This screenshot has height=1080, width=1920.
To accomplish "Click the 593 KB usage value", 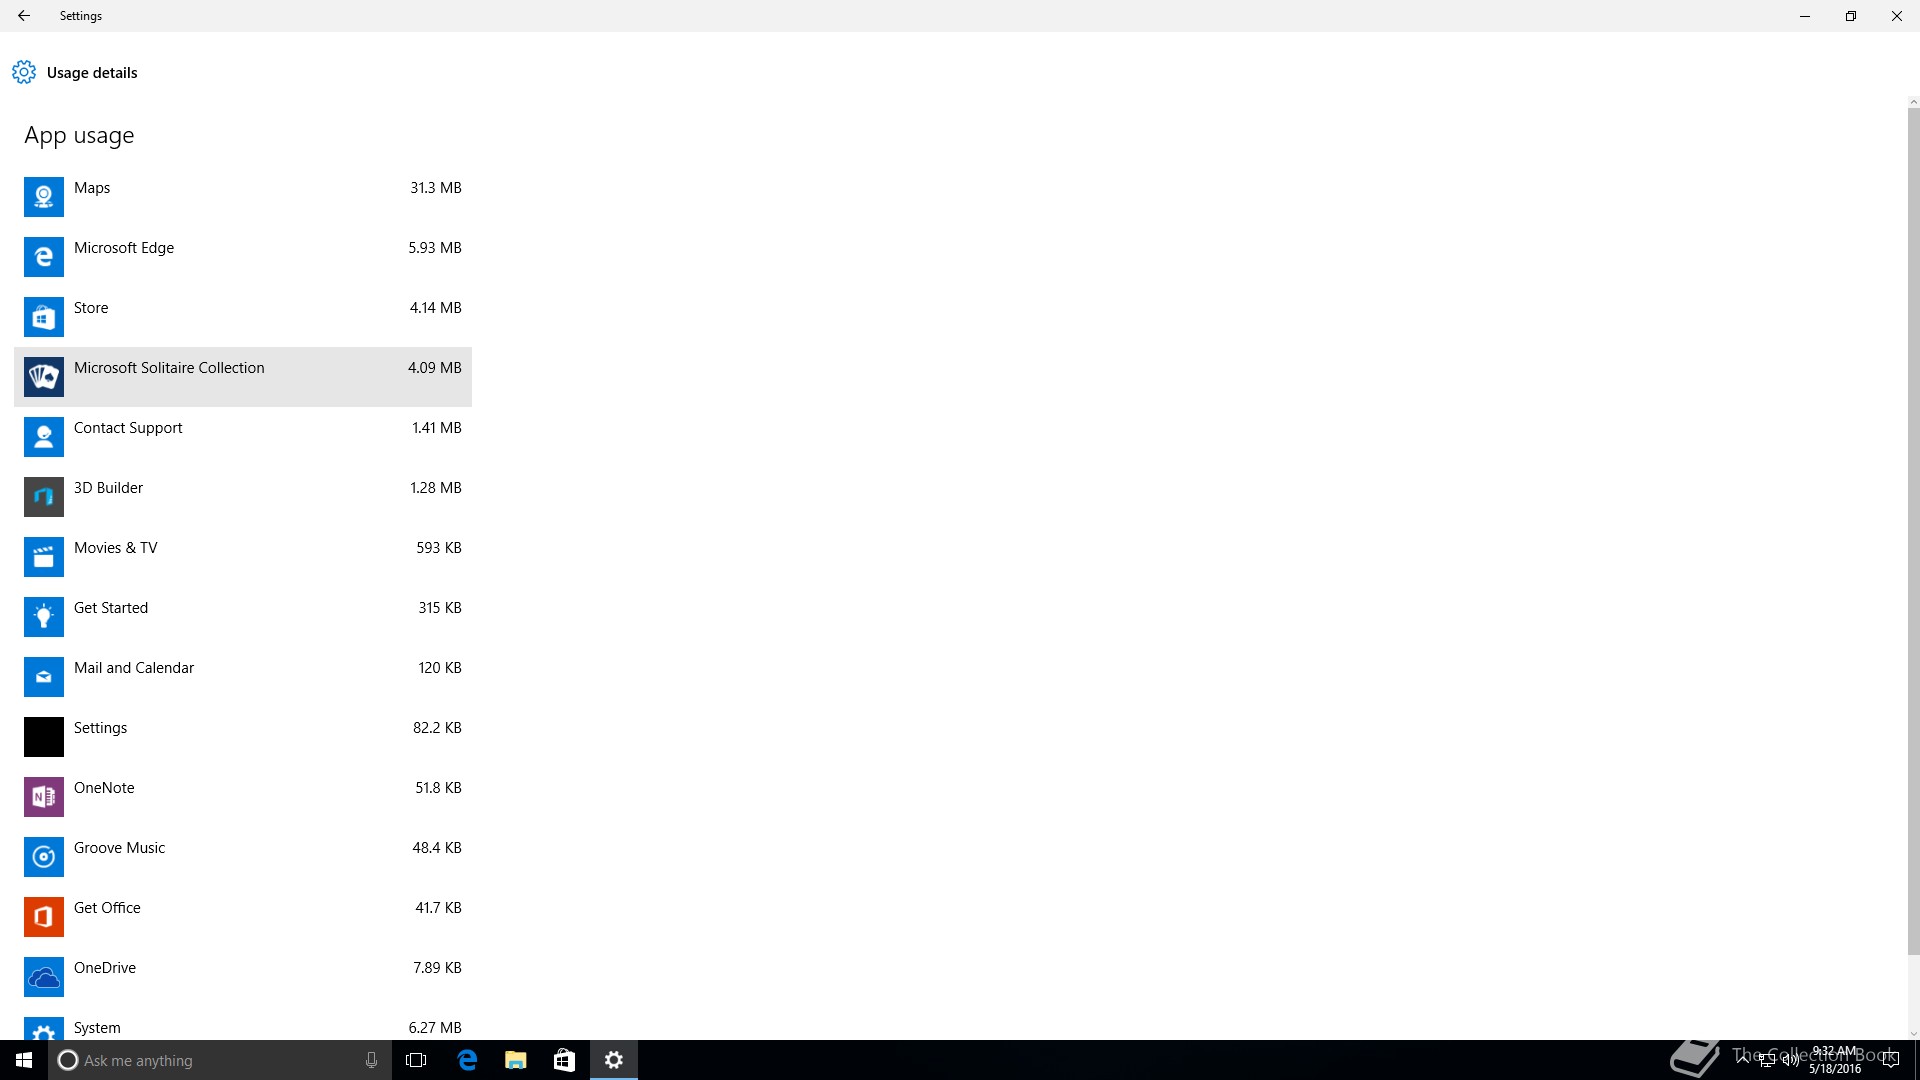I will click(439, 548).
